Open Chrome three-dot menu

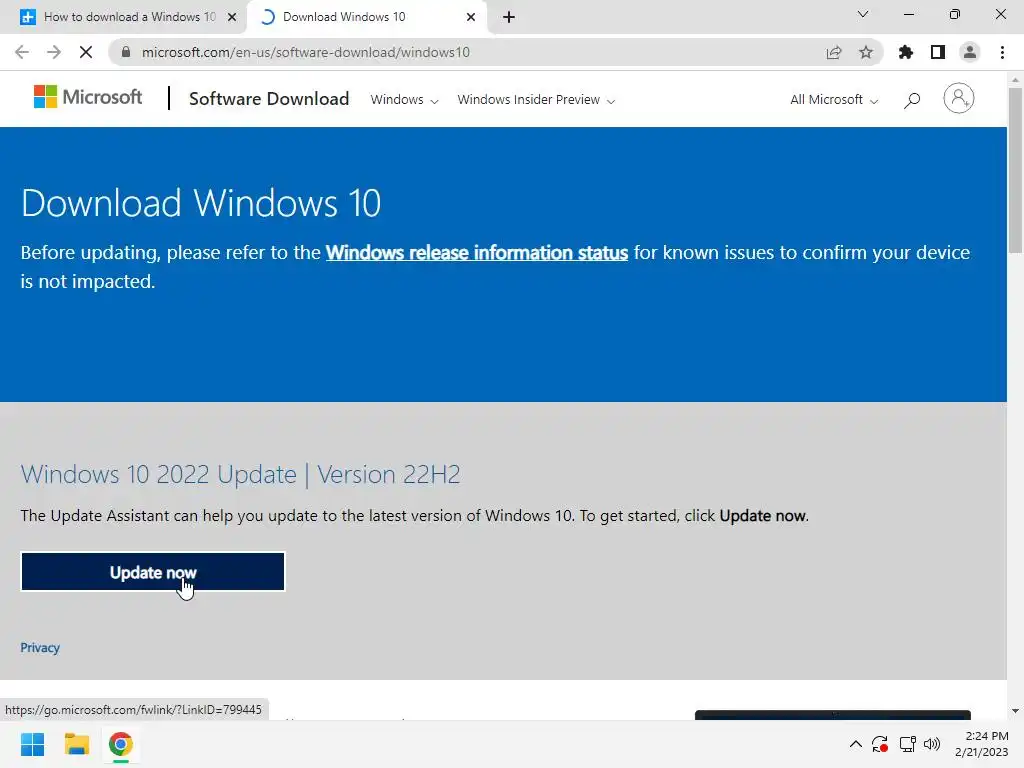click(x=1002, y=52)
